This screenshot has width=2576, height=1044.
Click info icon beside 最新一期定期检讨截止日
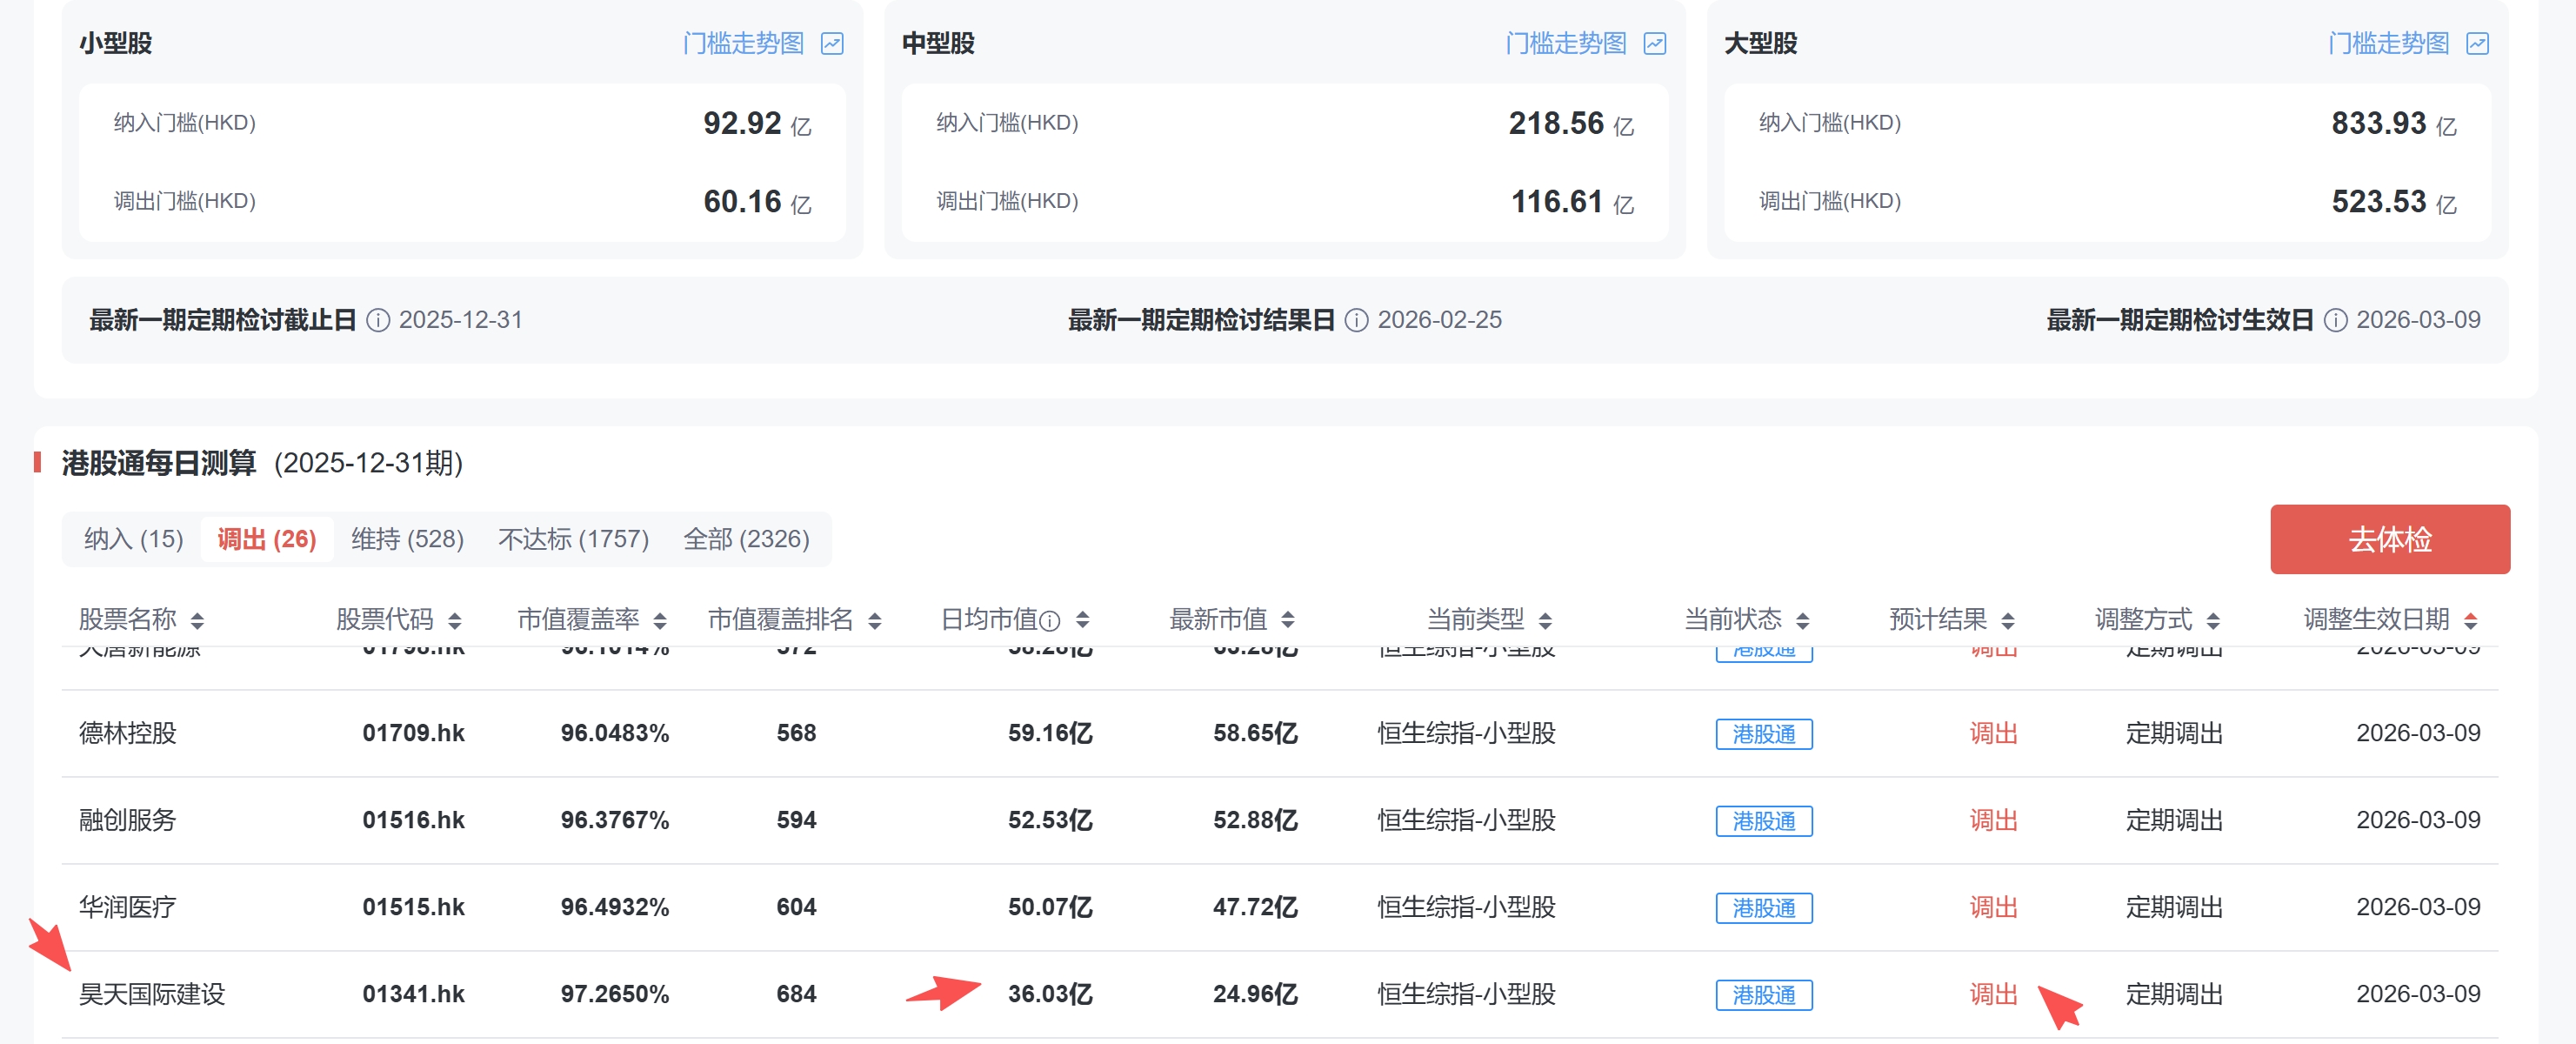378,321
